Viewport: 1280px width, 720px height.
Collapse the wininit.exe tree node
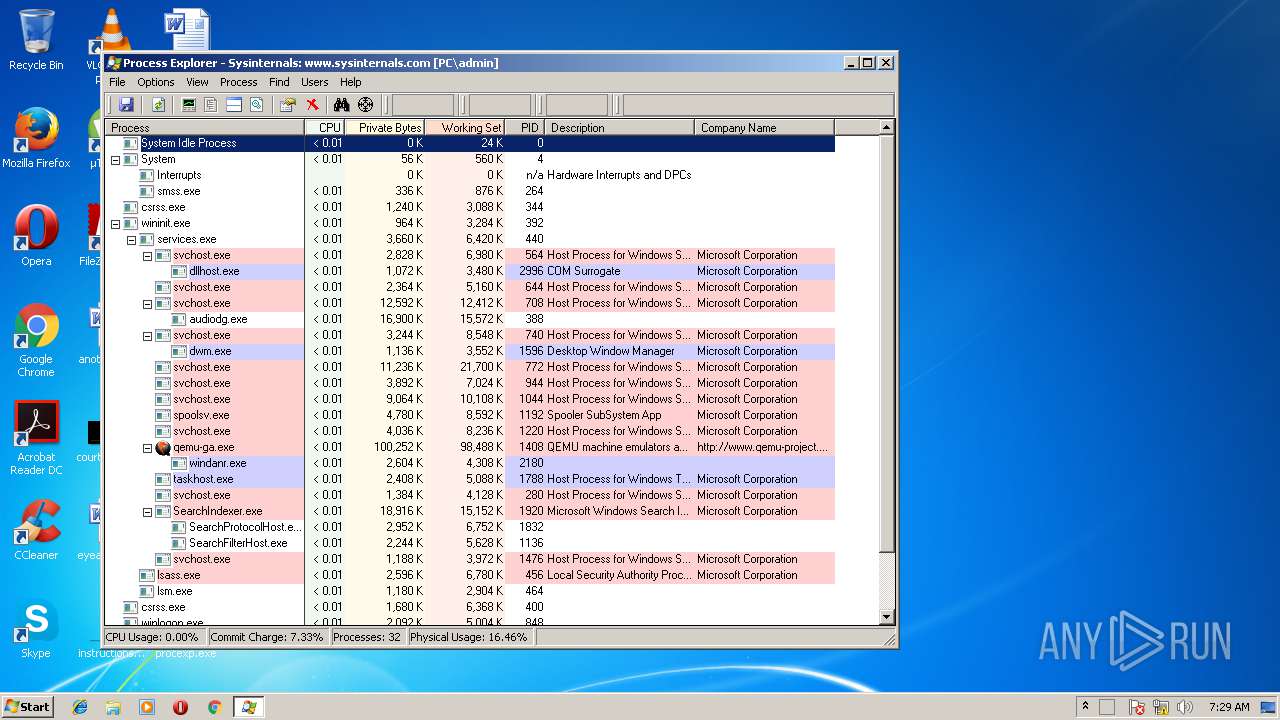115,223
